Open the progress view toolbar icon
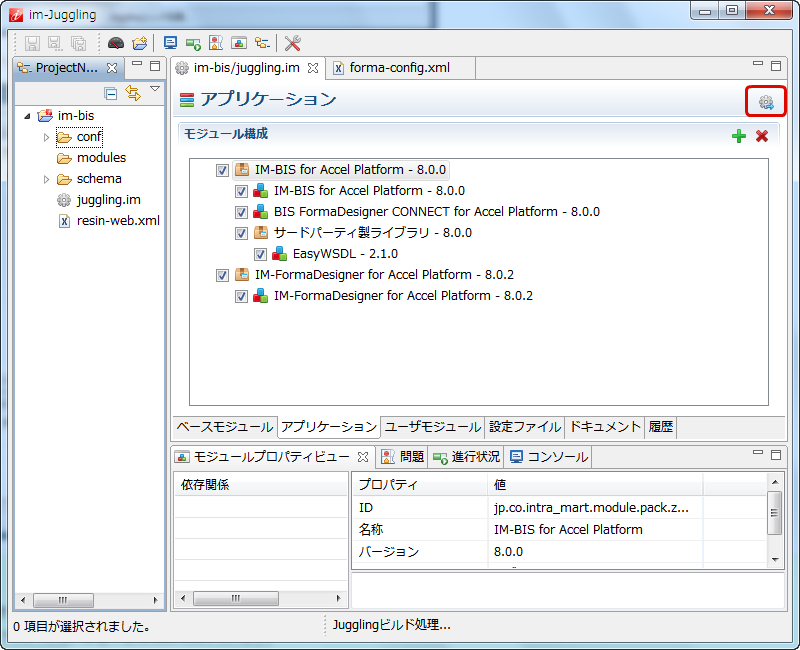 [193, 43]
